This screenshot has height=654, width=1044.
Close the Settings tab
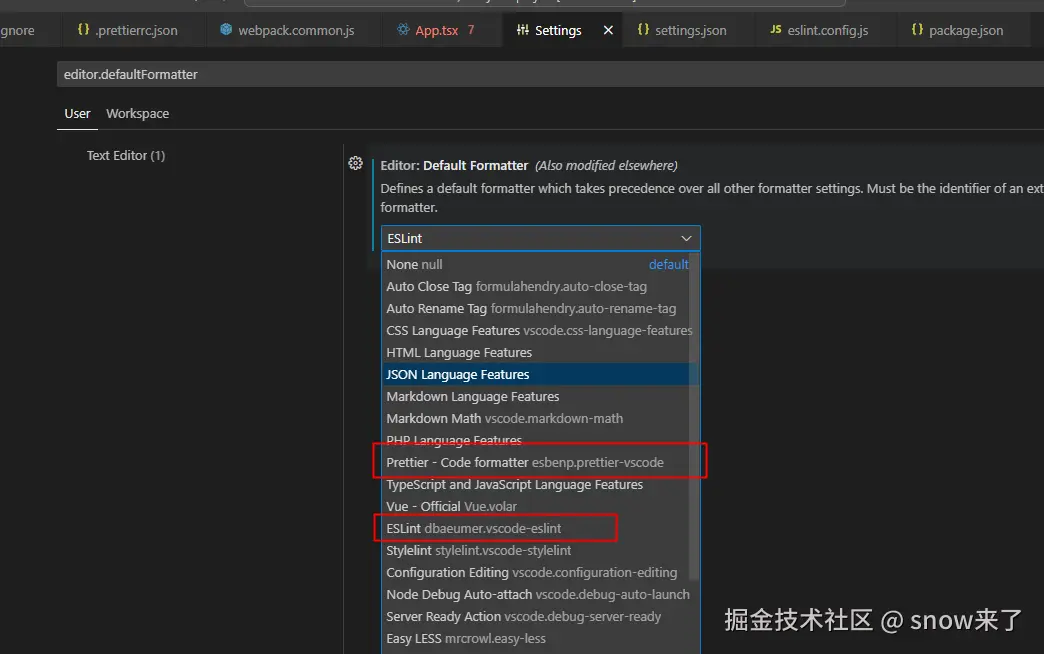point(608,31)
